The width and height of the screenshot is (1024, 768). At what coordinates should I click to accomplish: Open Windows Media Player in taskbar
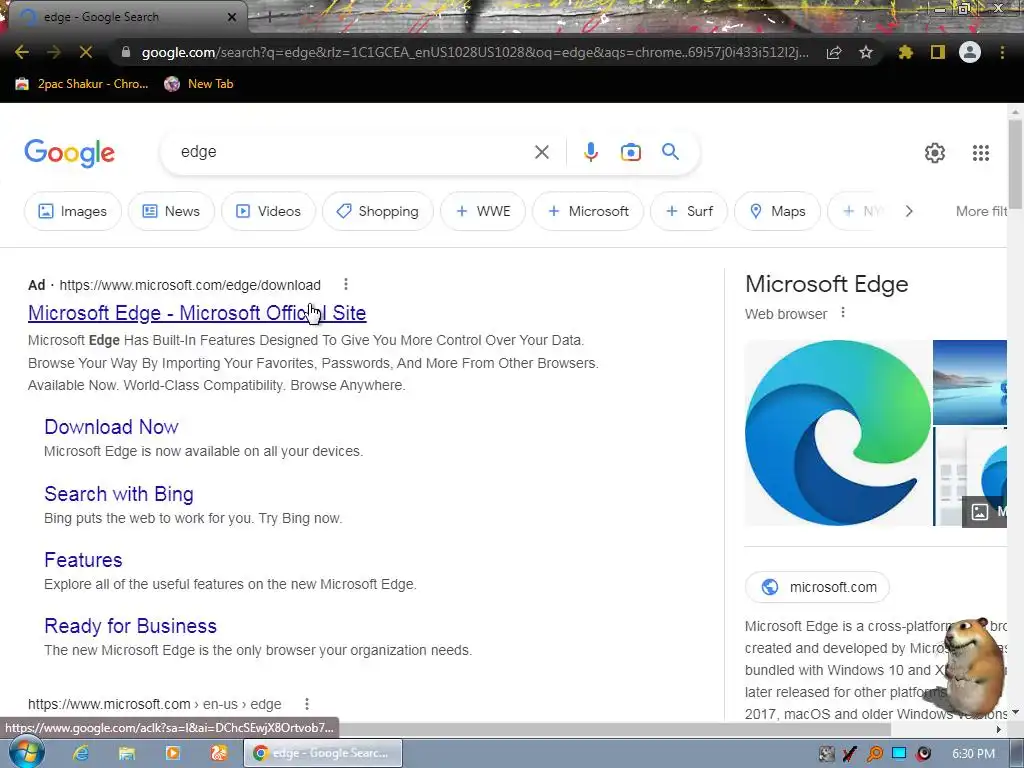click(172, 753)
